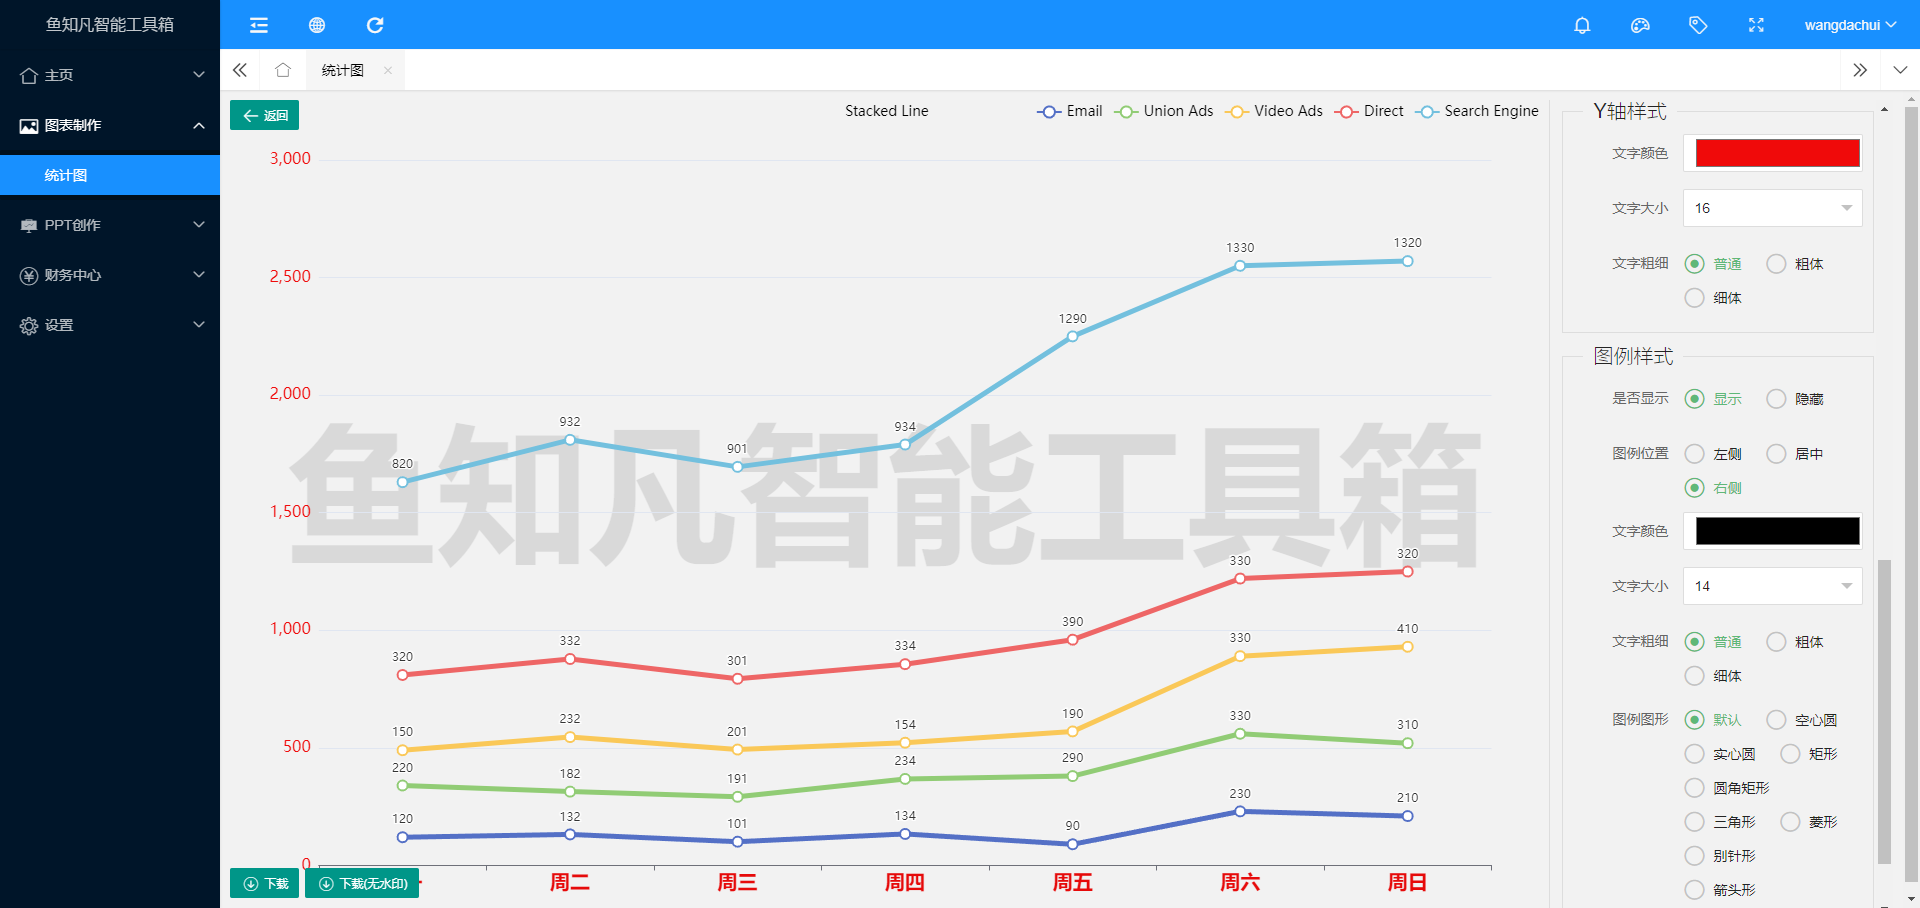Choose 箭头形 legend shape
The width and height of the screenshot is (1920, 908).
pyautogui.click(x=1720, y=890)
